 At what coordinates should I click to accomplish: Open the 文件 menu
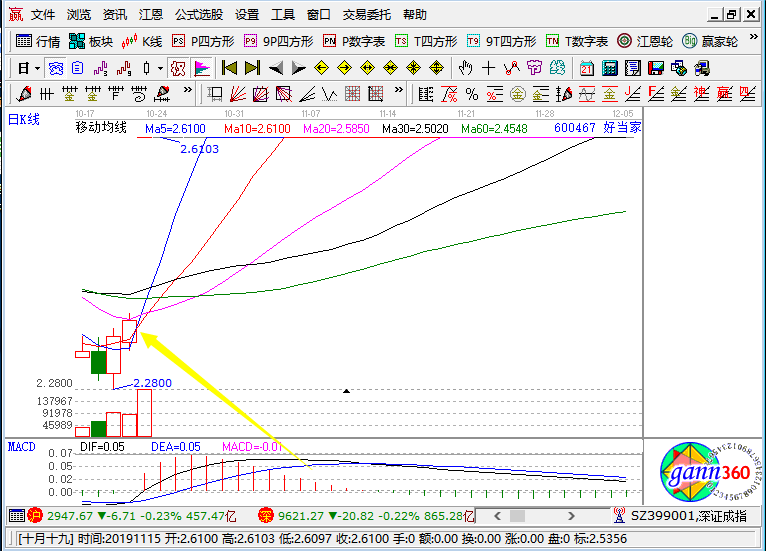coord(43,15)
